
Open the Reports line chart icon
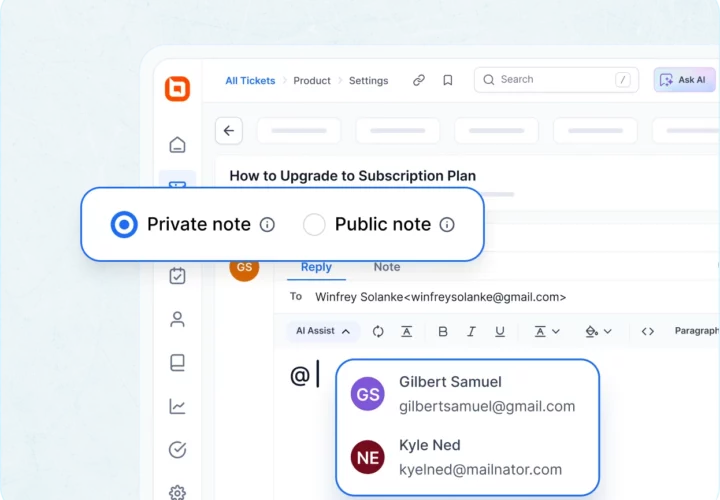coord(177,406)
